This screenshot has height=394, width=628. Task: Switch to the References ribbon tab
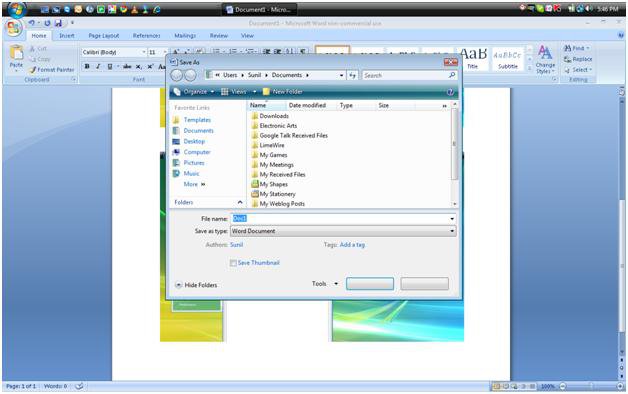click(x=146, y=36)
